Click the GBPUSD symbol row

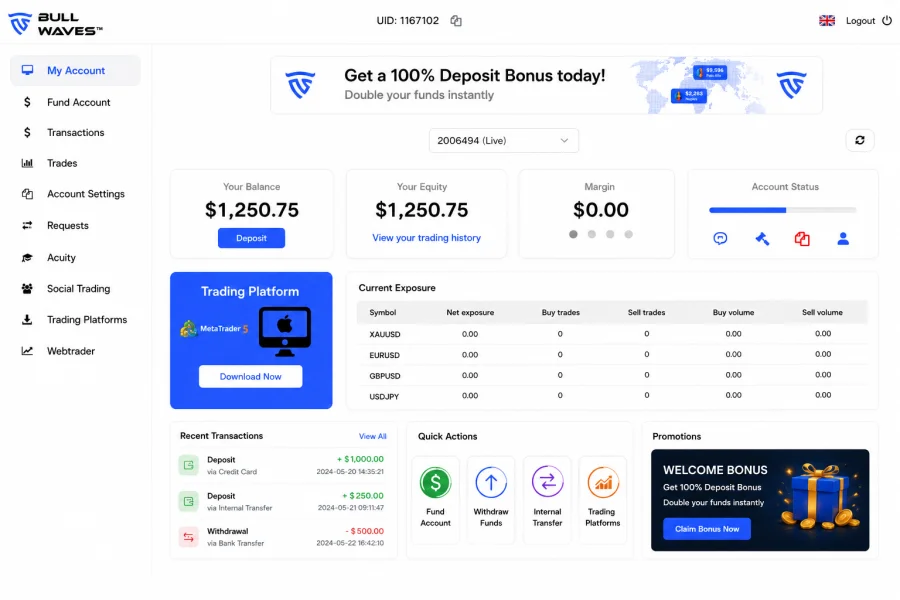[612, 376]
